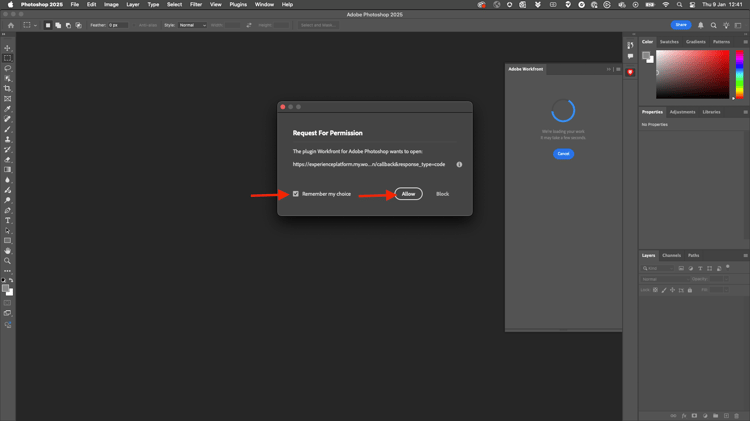This screenshot has height=421, width=750.
Task: Toggle type layer filter in Layers
Action: 700,268
